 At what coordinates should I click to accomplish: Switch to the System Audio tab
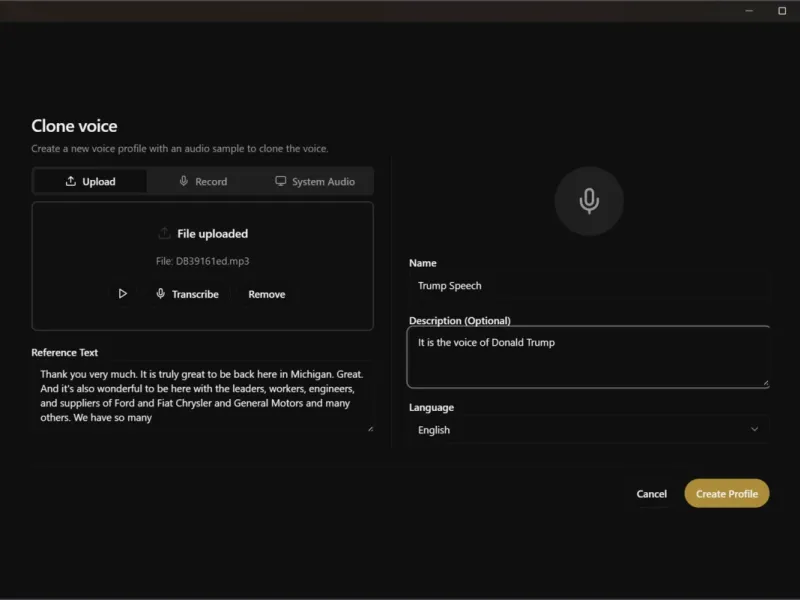click(x=315, y=181)
